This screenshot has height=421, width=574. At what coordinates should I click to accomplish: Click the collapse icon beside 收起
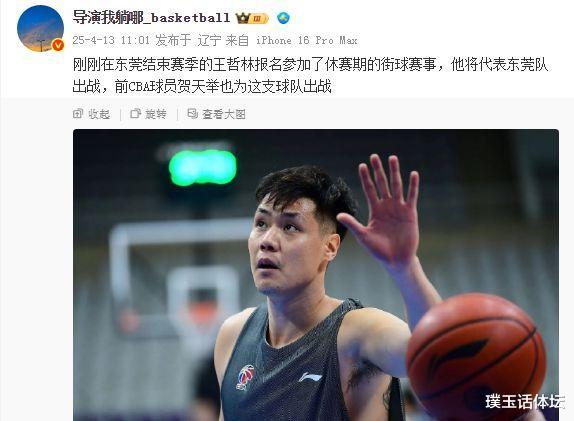click(x=78, y=114)
